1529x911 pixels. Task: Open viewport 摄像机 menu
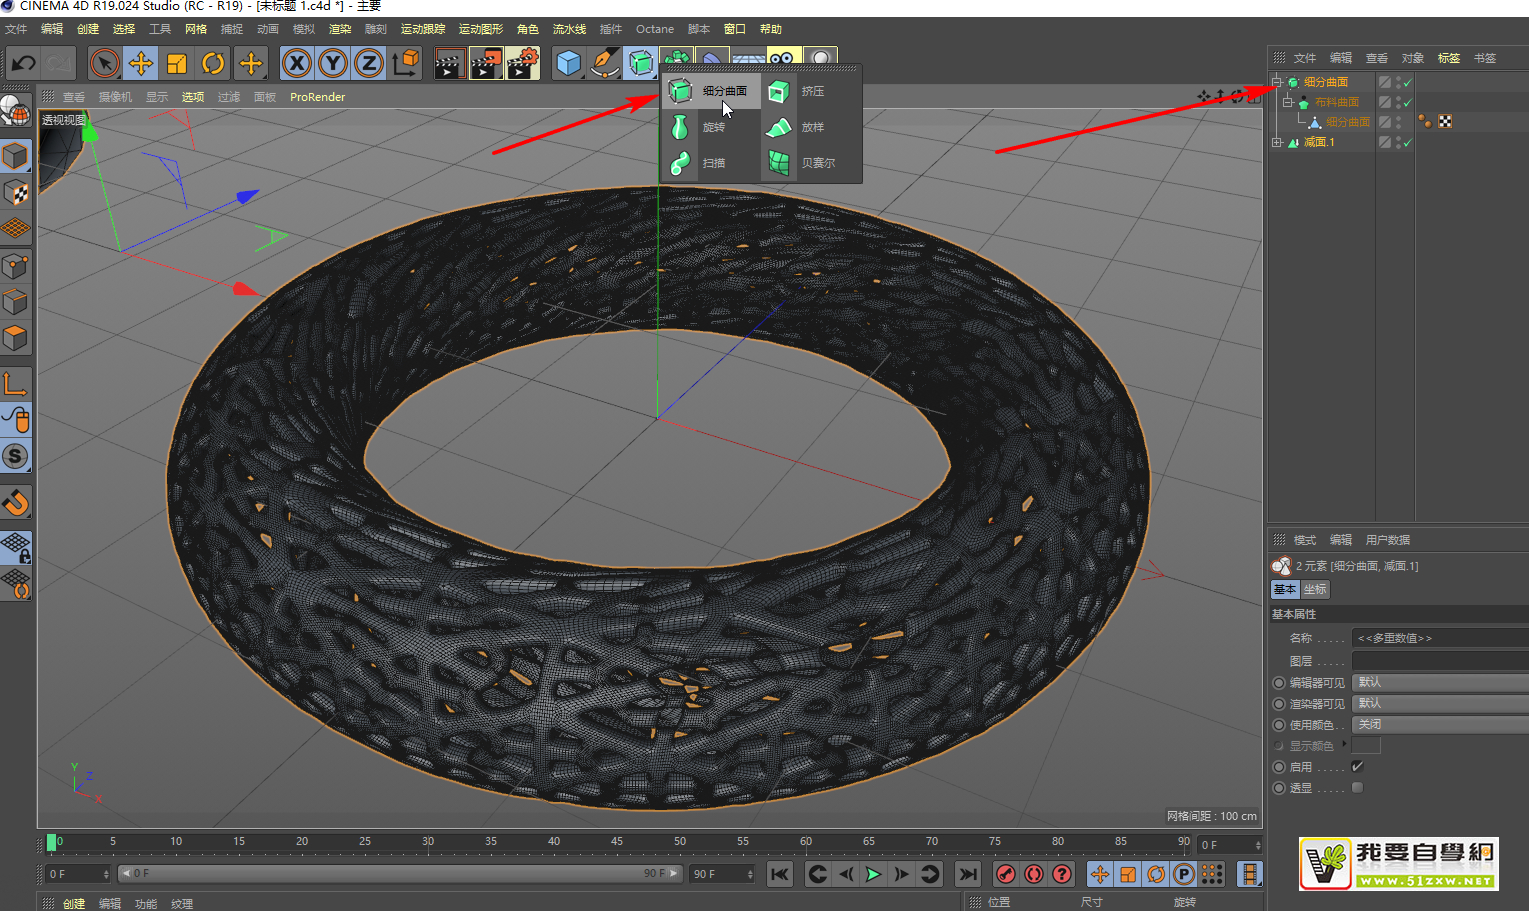(115, 97)
